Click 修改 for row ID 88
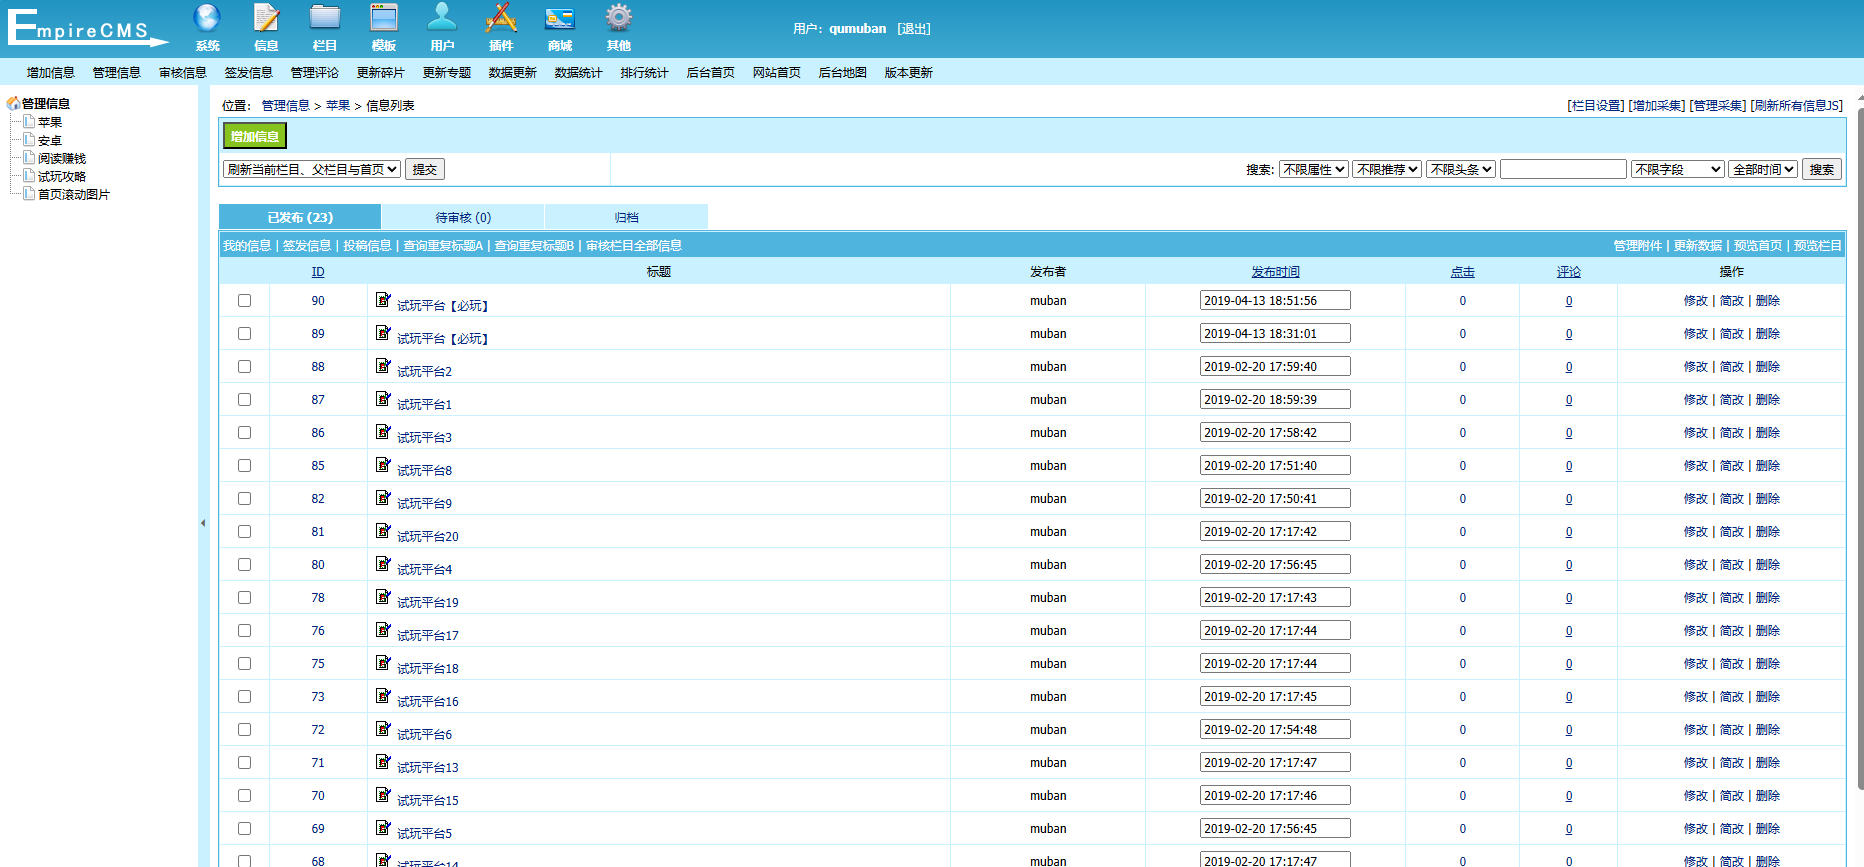1864x867 pixels. click(x=1696, y=366)
